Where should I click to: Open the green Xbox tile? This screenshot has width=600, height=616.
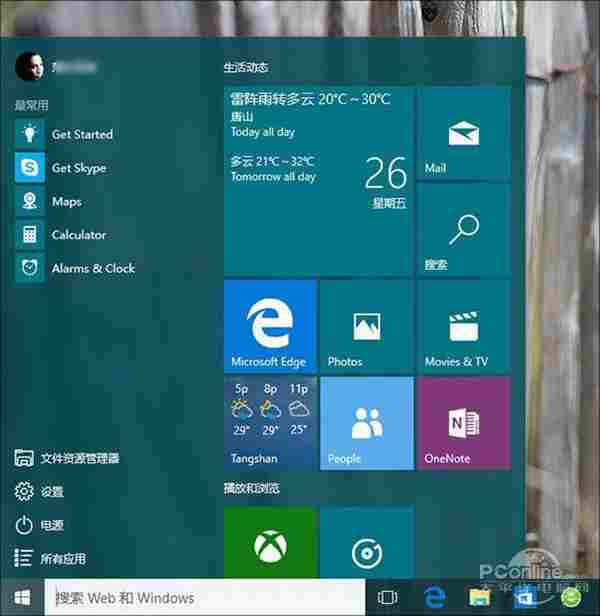tap(269, 543)
